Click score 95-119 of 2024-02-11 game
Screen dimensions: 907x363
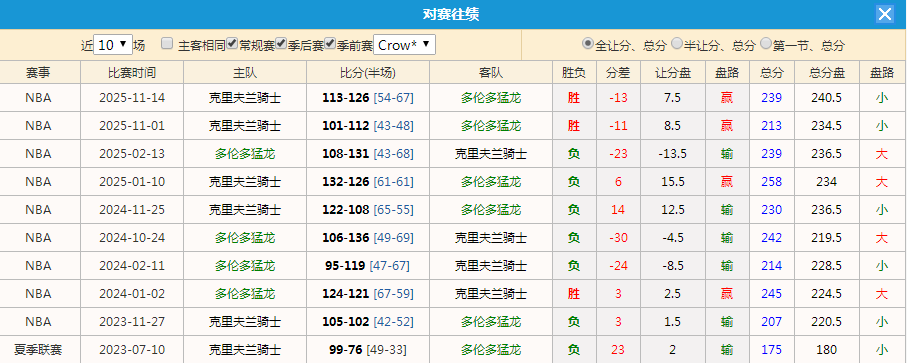pyautogui.click(x=345, y=266)
